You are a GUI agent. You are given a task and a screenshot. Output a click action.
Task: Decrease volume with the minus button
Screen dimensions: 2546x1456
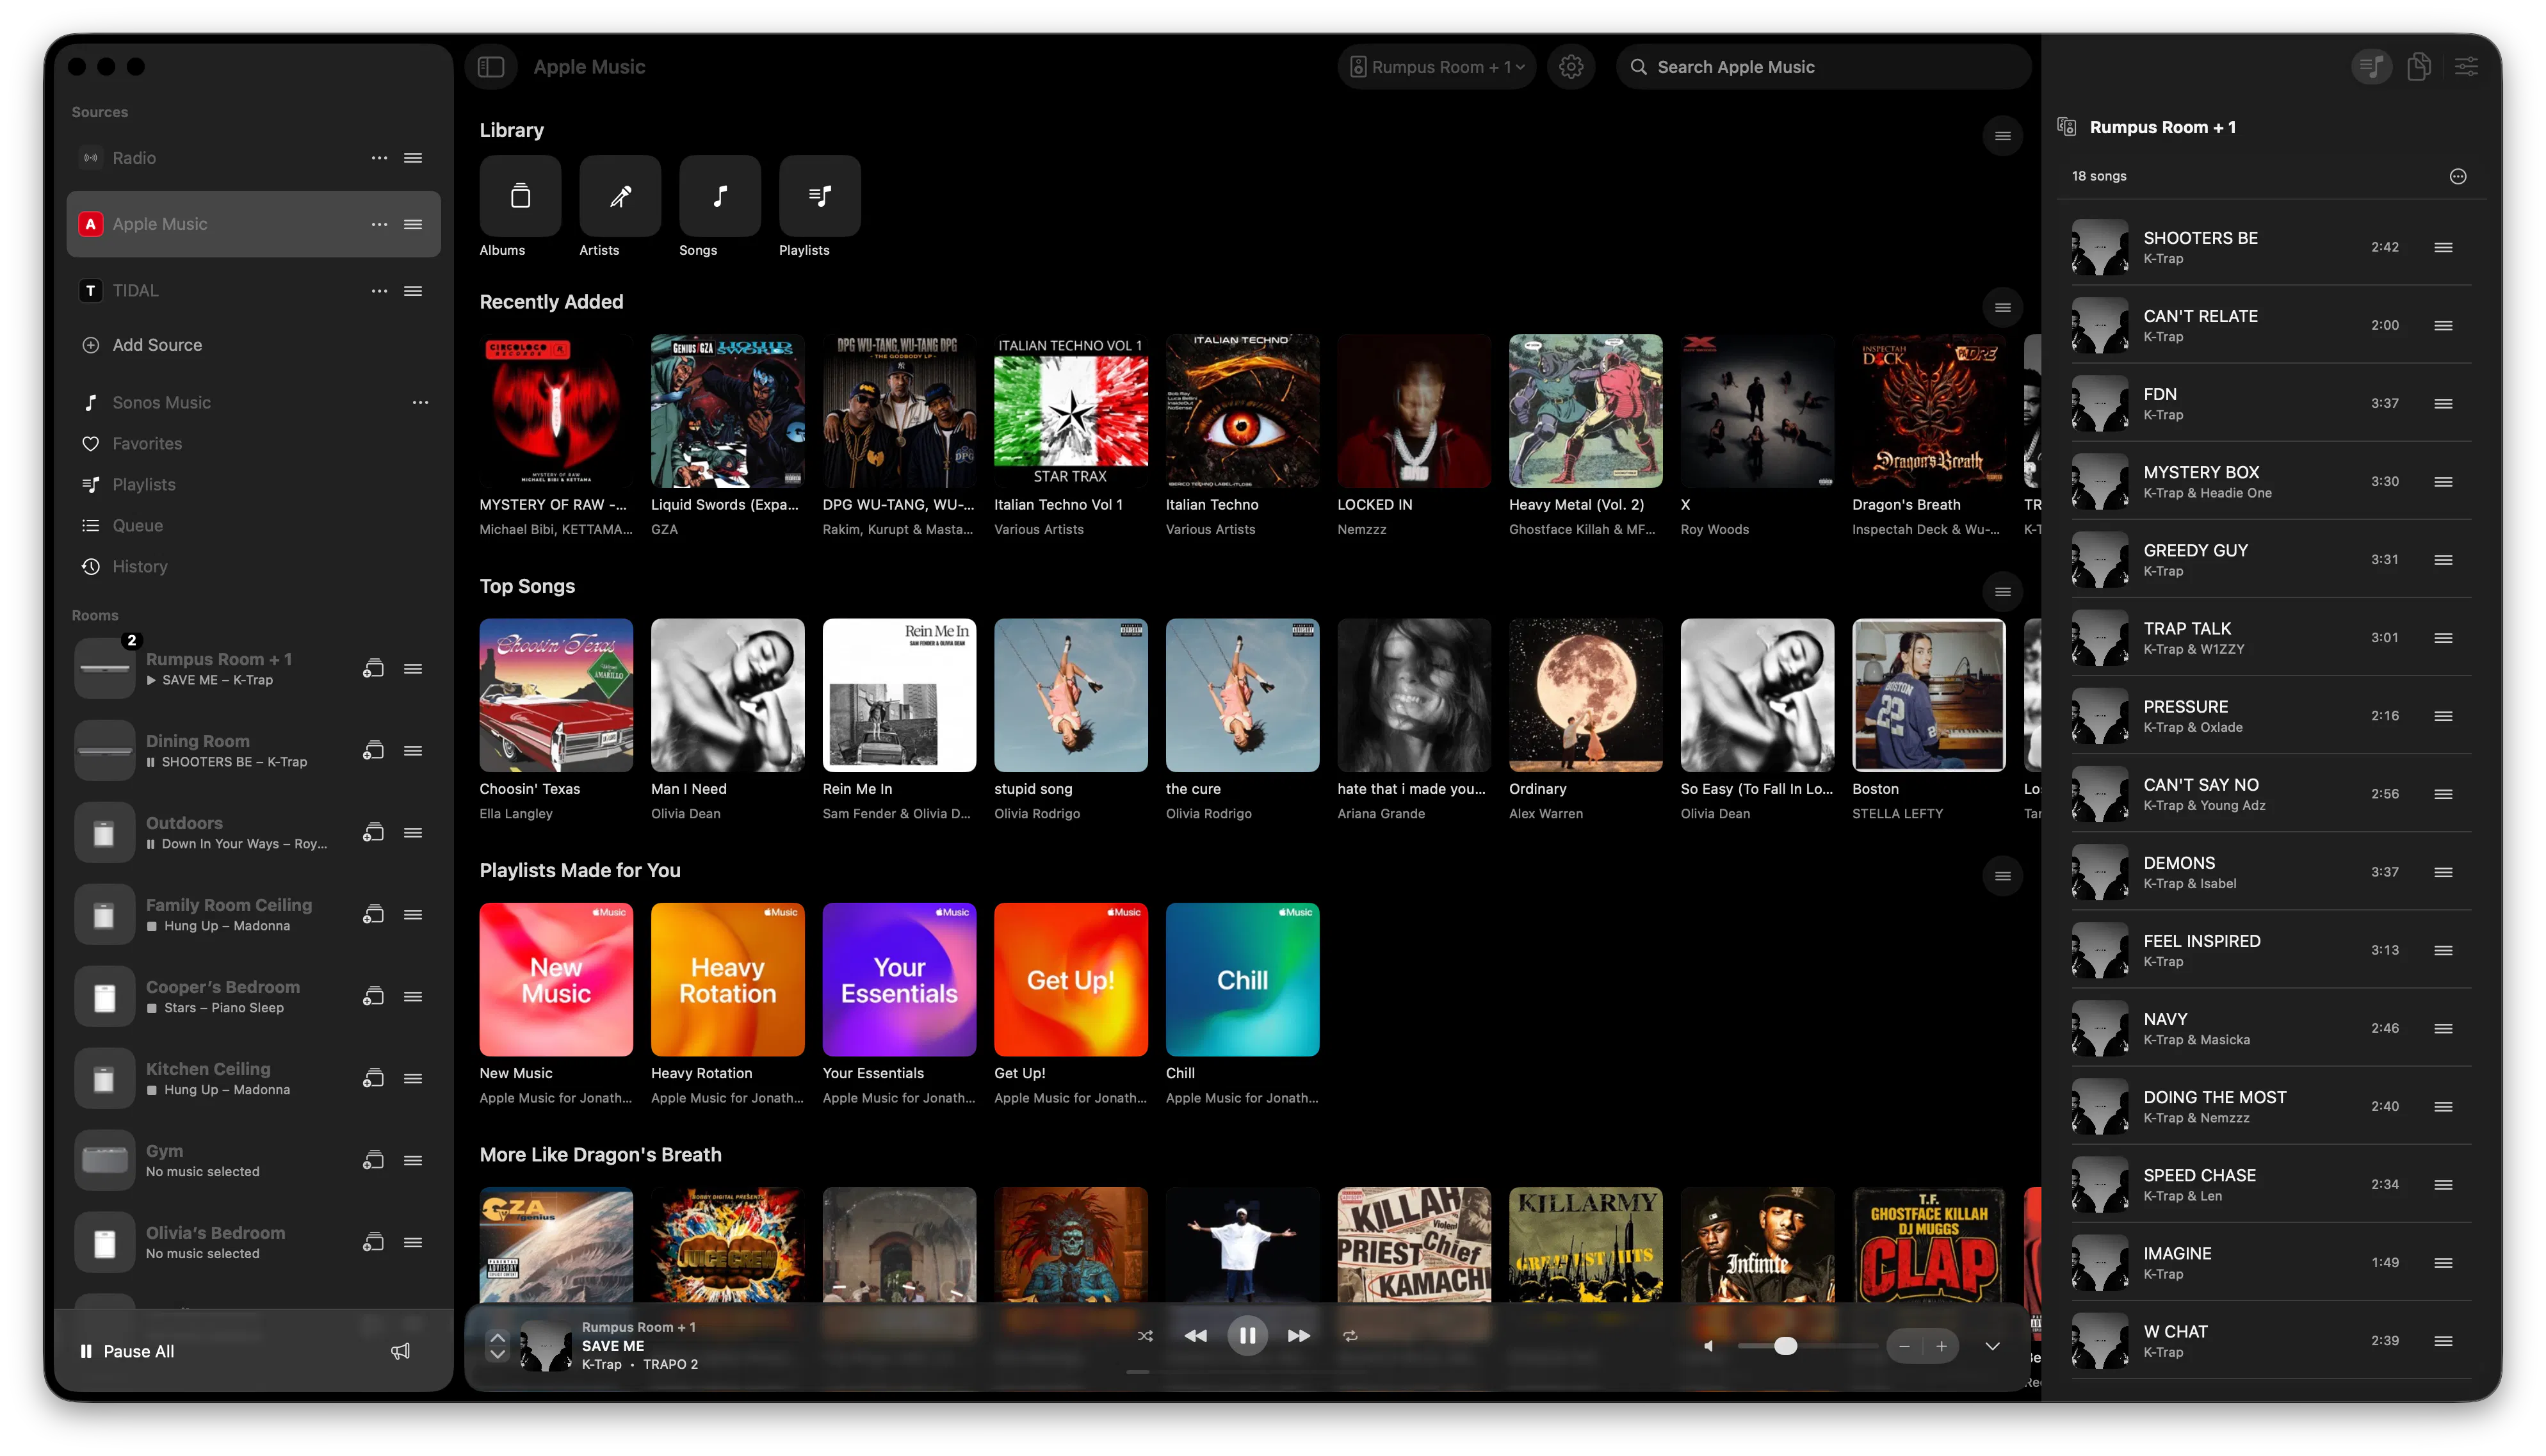1904,1346
